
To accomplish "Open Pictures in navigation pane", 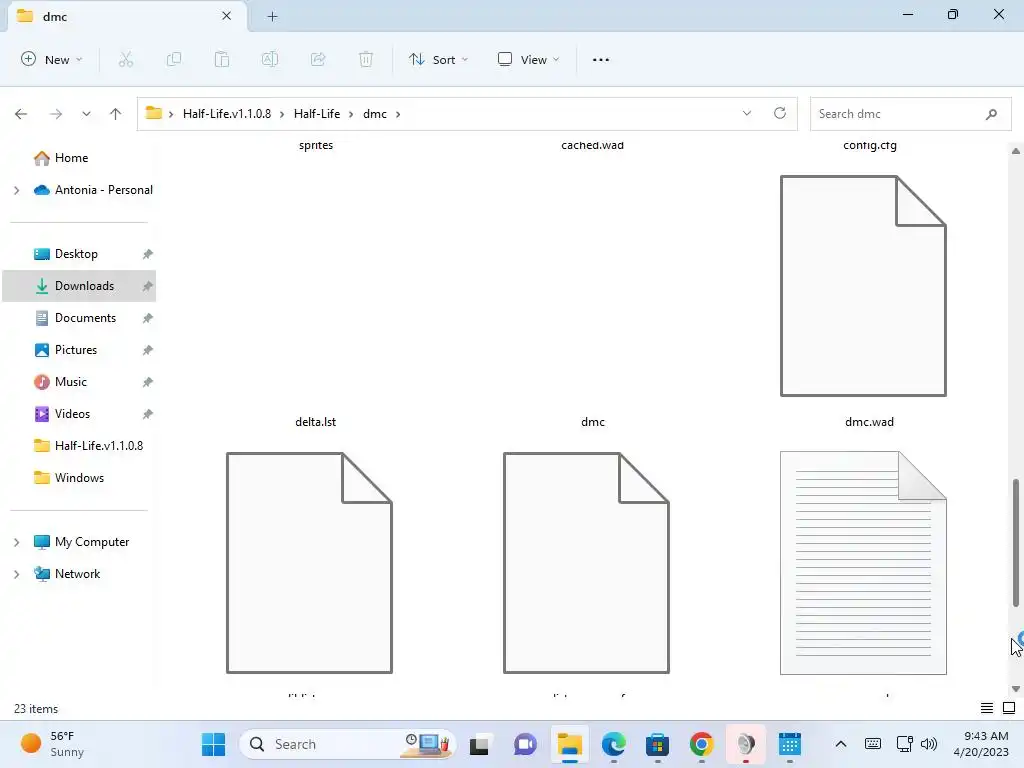I will 76,350.
